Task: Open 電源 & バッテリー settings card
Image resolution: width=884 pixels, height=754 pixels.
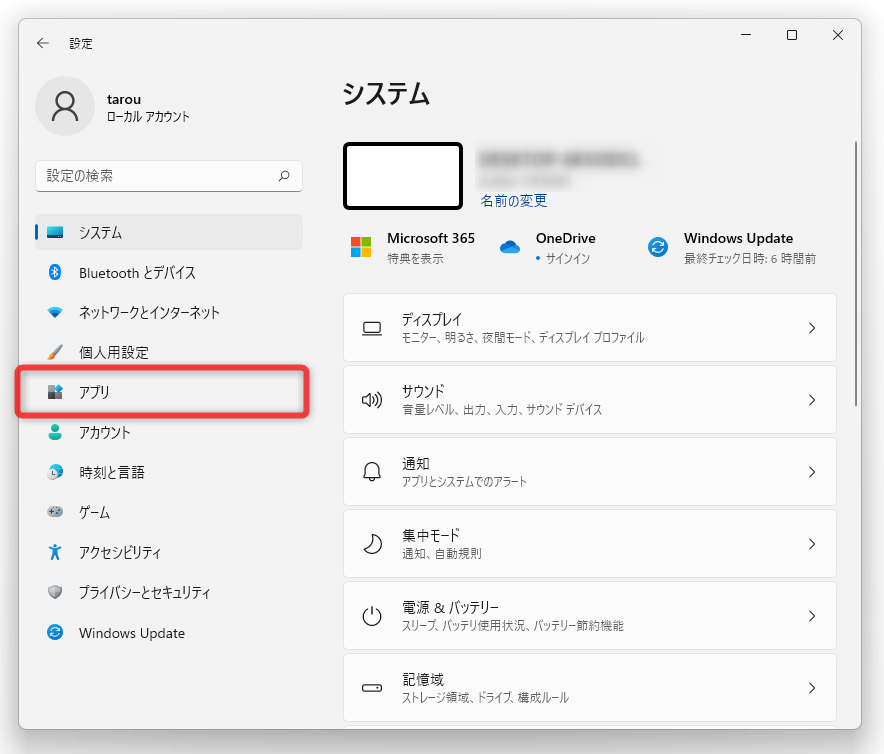Action: click(x=590, y=616)
